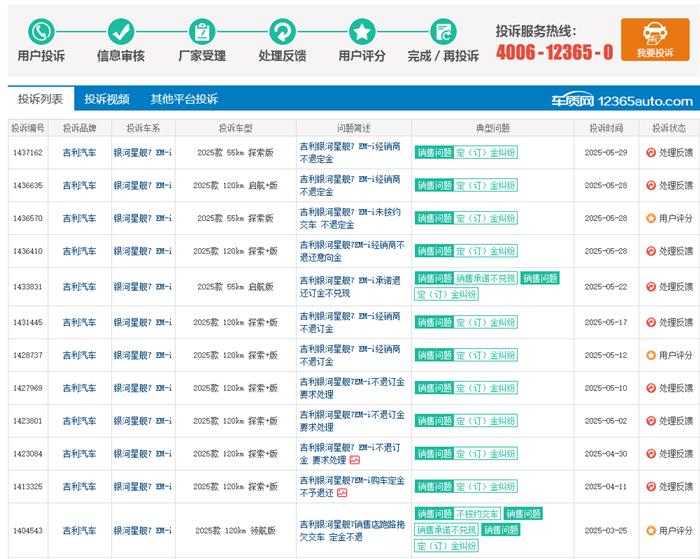The image size is (700, 559).
Task: Click the 投诉车型 column header
Action: point(235,129)
